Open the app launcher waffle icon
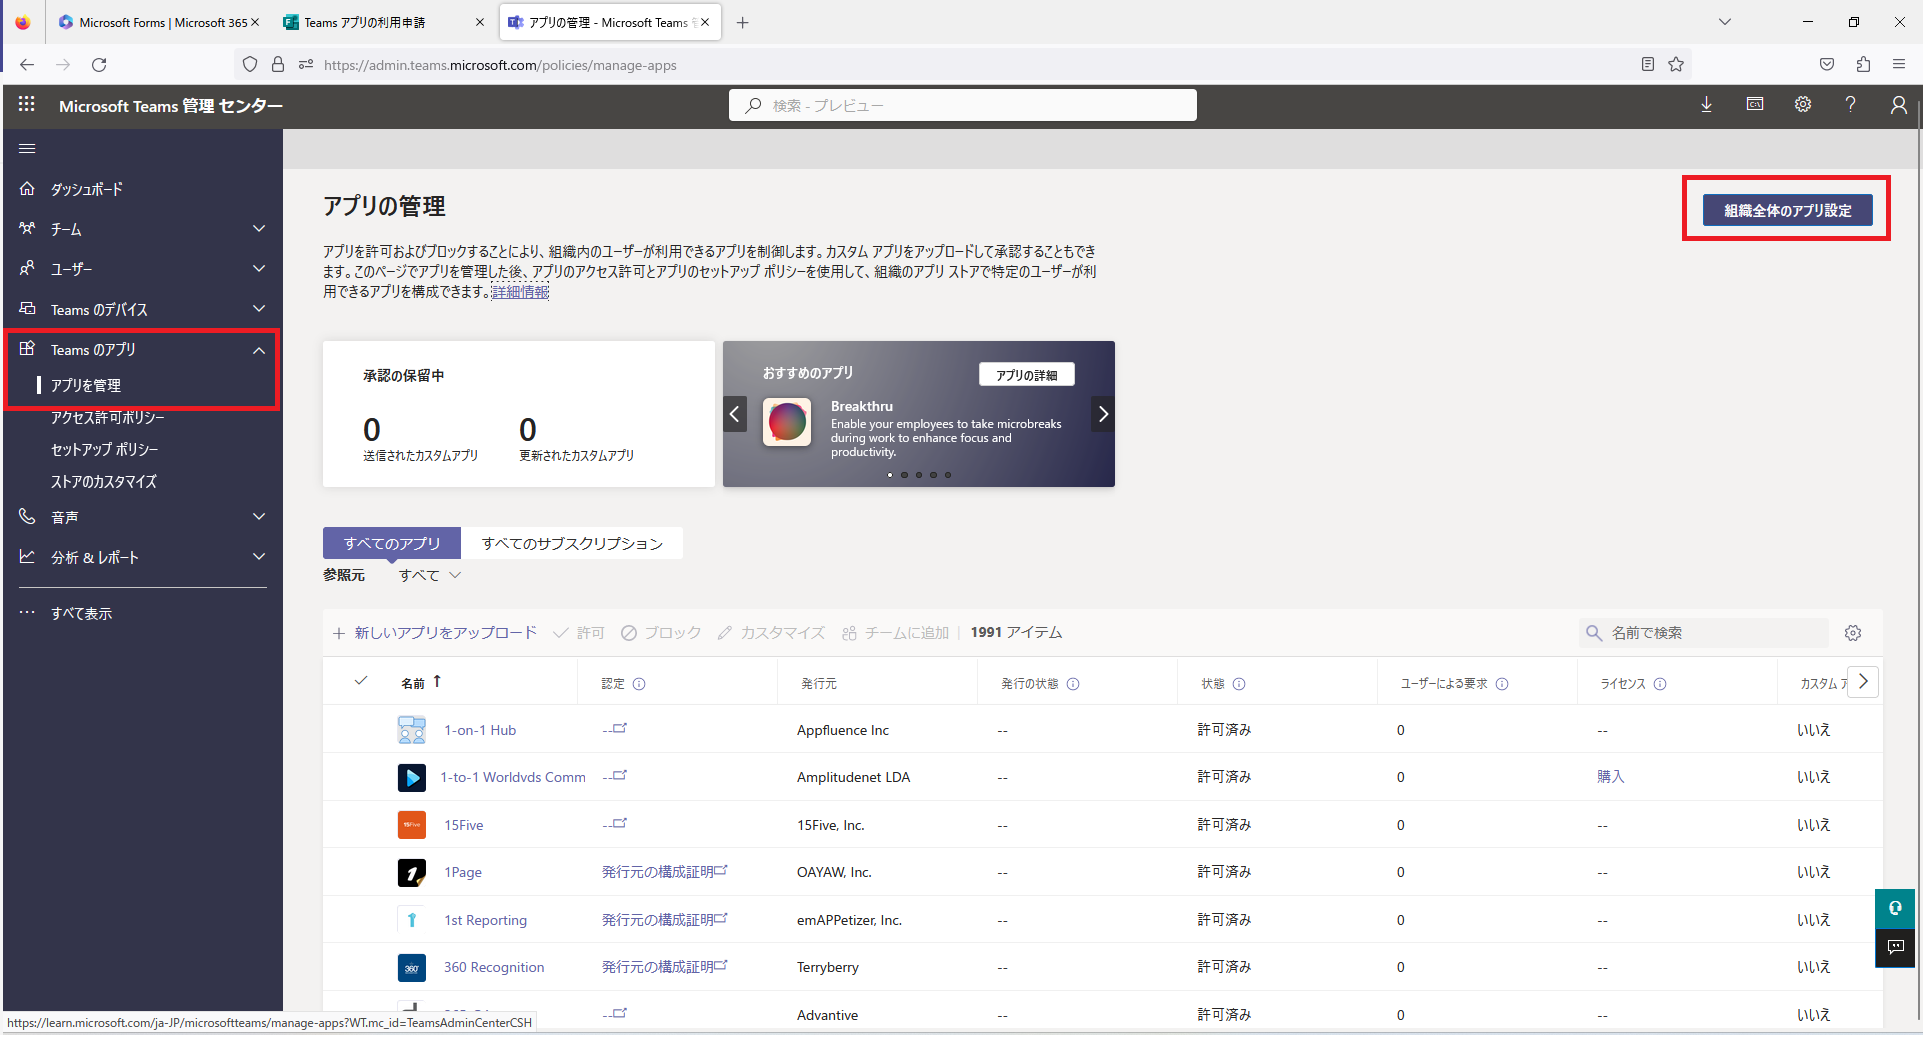The height and width of the screenshot is (1040, 1923). pyautogui.click(x=27, y=105)
